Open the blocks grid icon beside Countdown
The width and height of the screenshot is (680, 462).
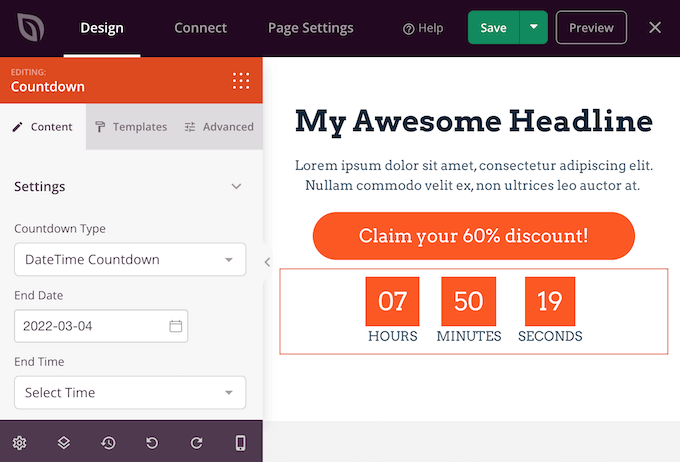(x=240, y=80)
